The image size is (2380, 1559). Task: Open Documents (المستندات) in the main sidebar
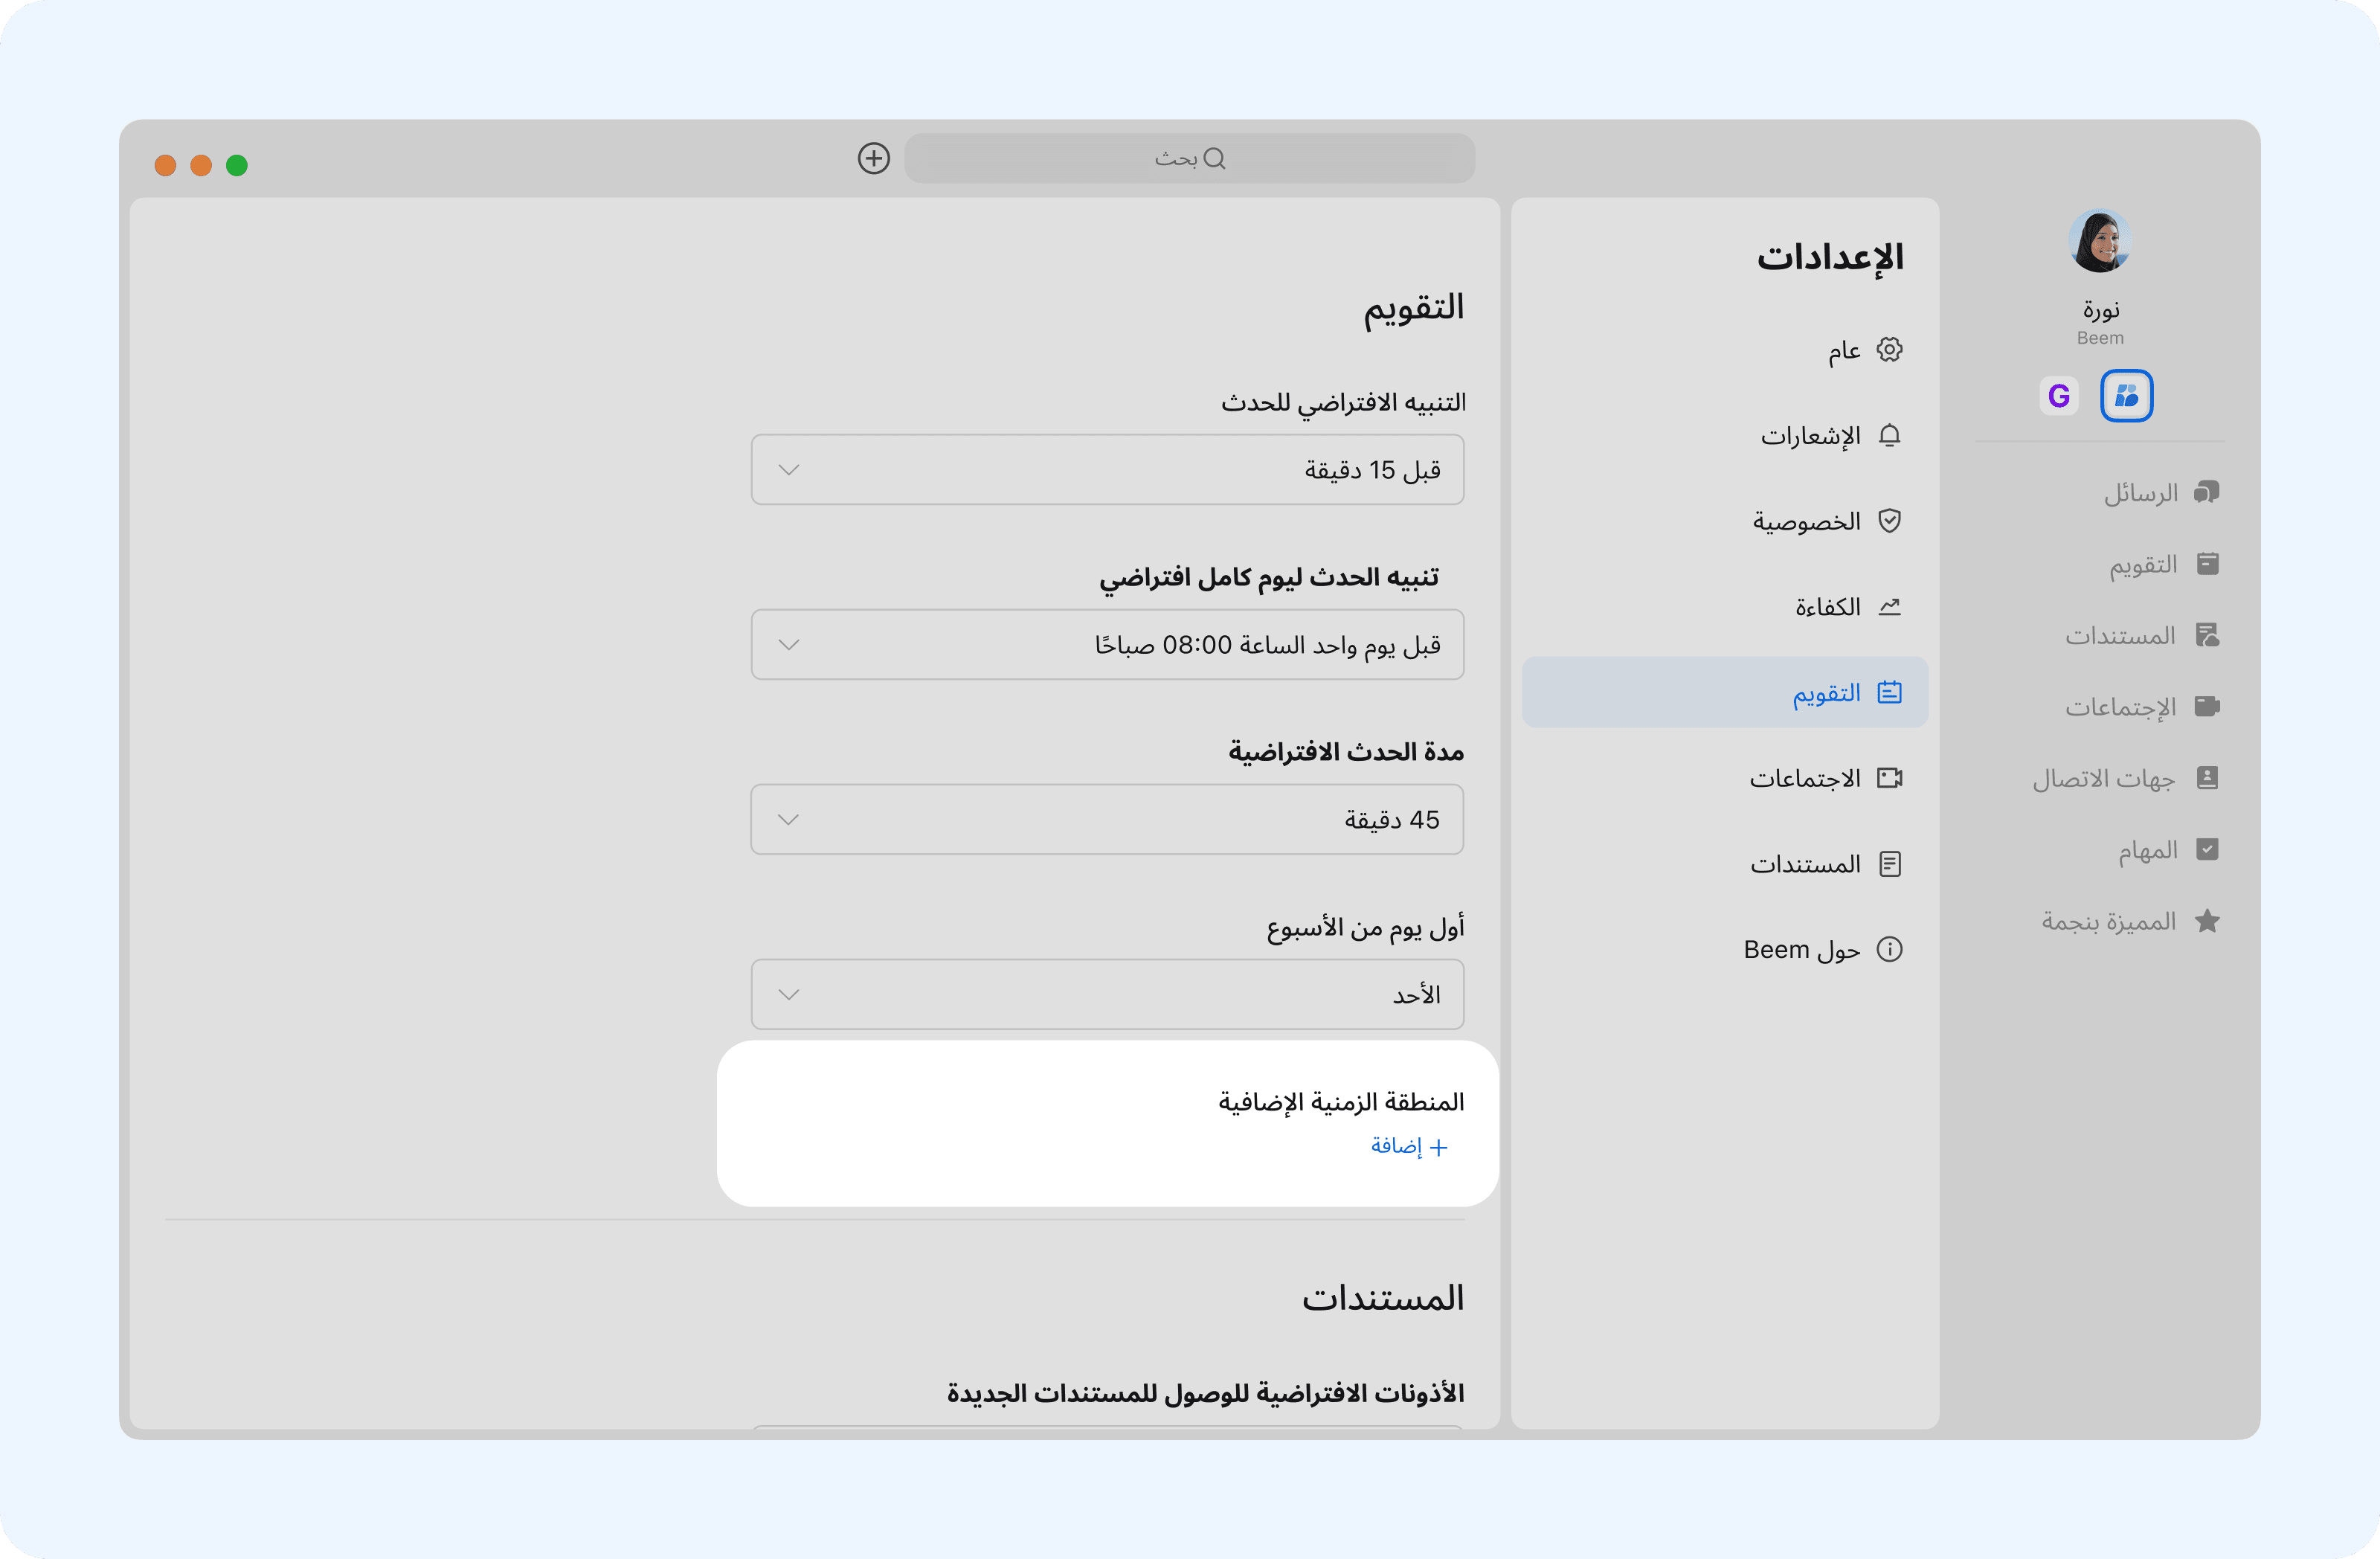point(2141,636)
